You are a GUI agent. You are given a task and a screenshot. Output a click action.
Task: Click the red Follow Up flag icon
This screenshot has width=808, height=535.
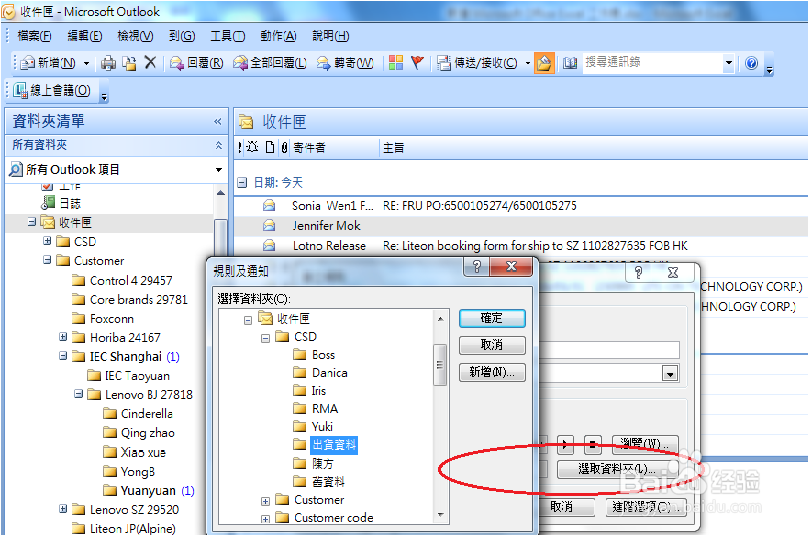coord(417,63)
